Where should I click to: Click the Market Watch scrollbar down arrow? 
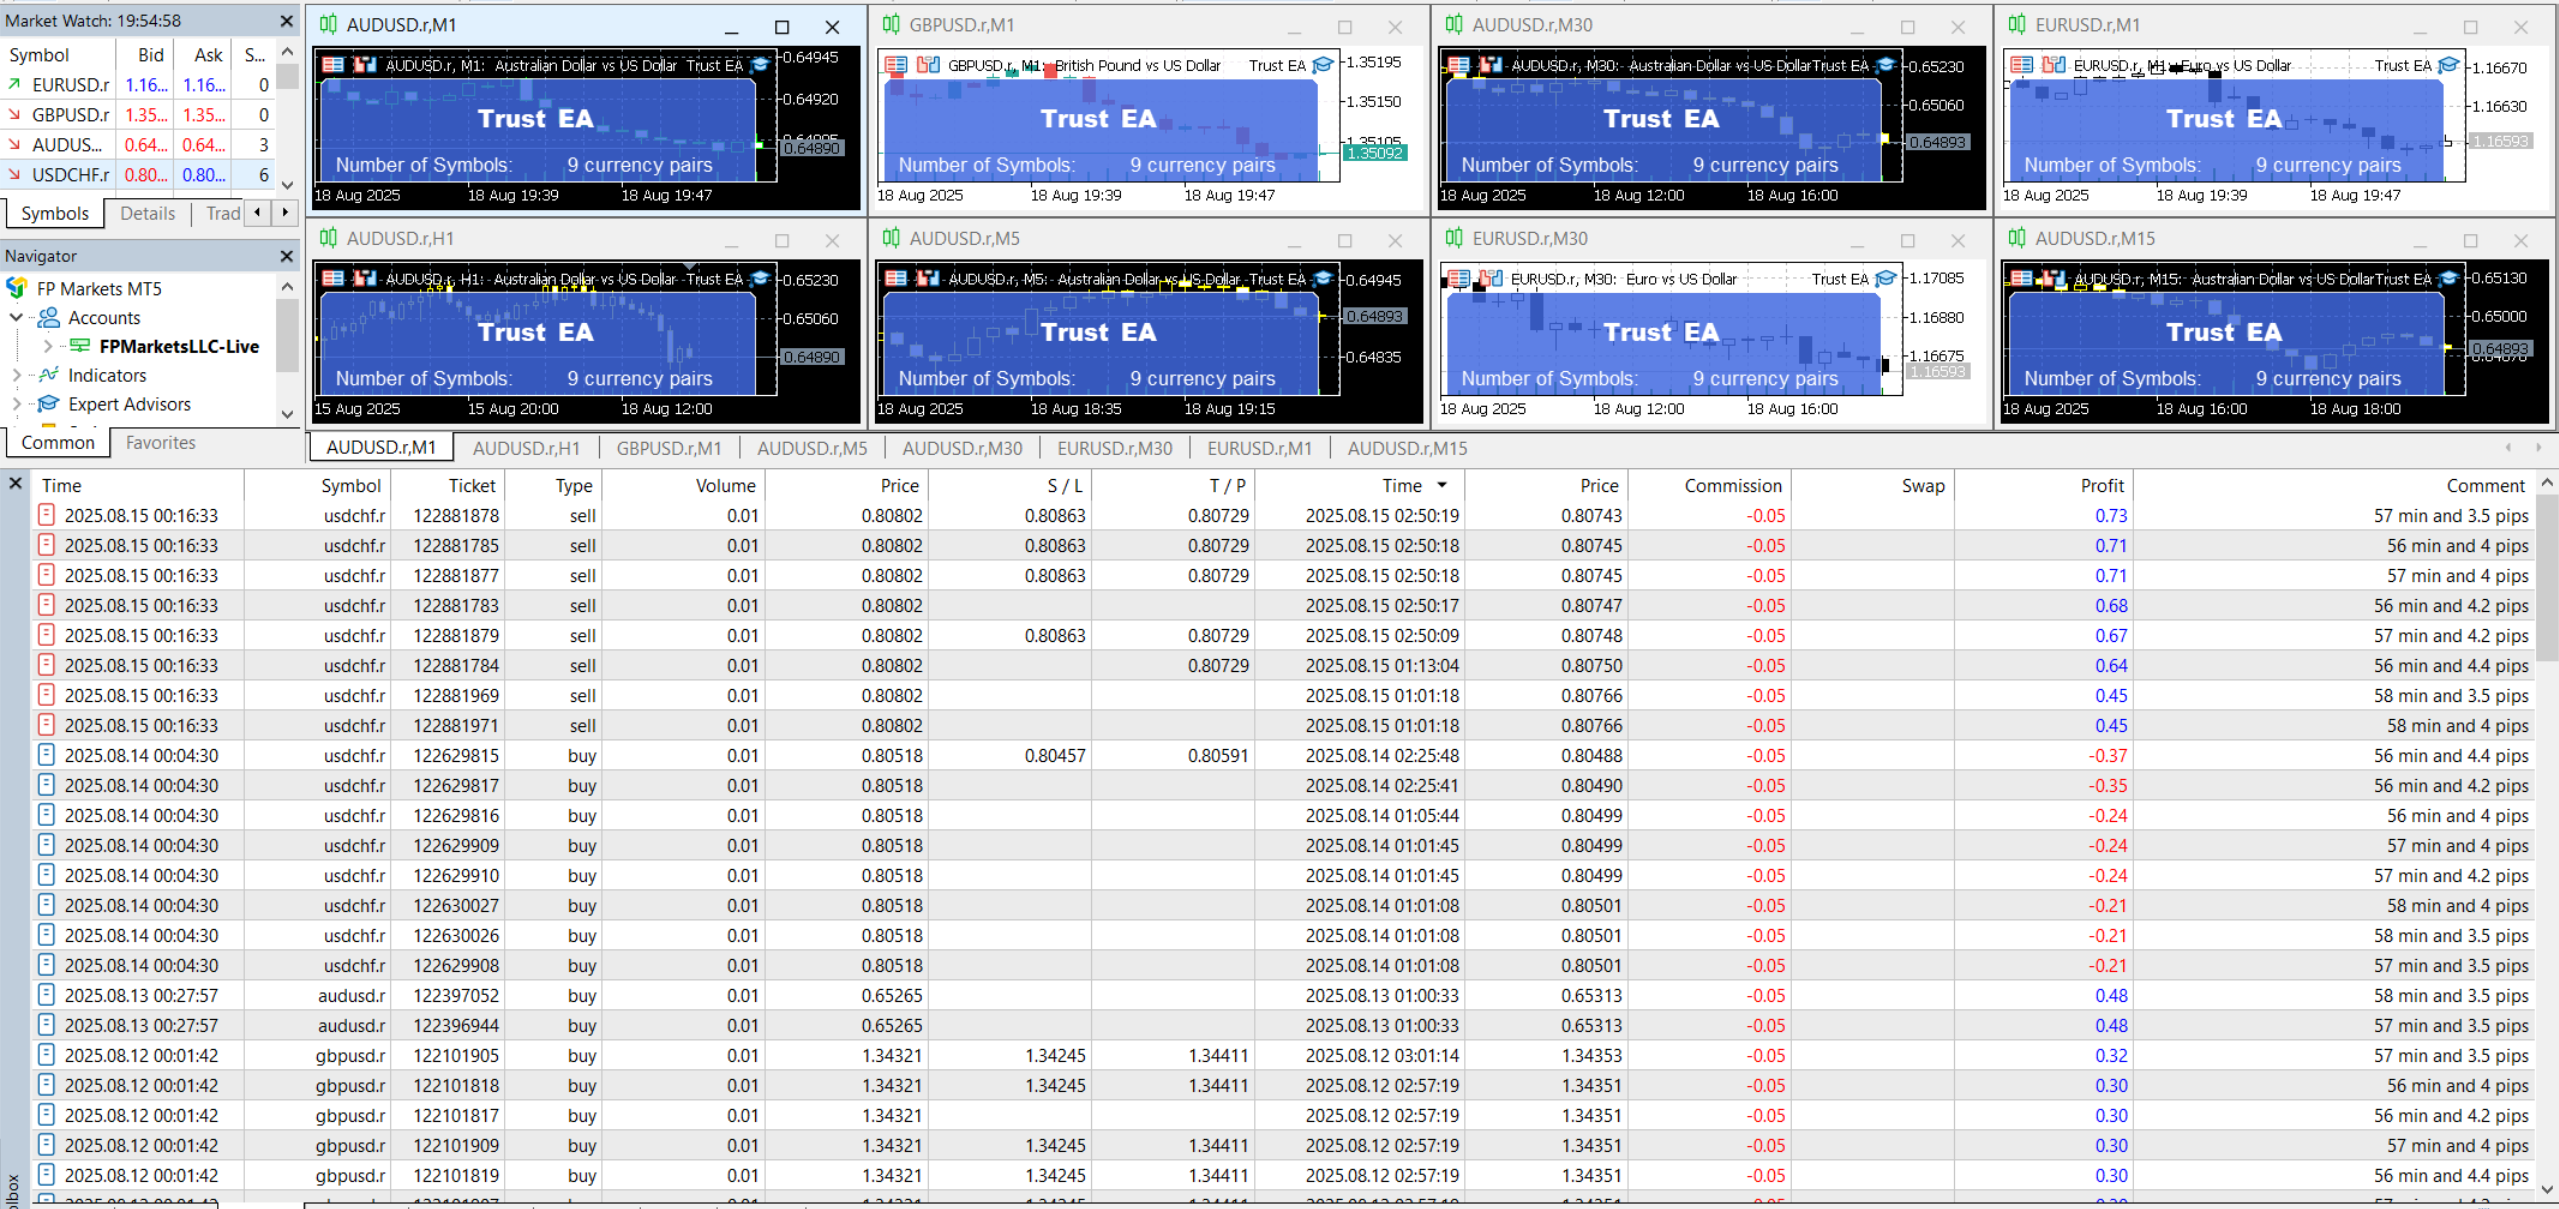pyautogui.click(x=288, y=185)
